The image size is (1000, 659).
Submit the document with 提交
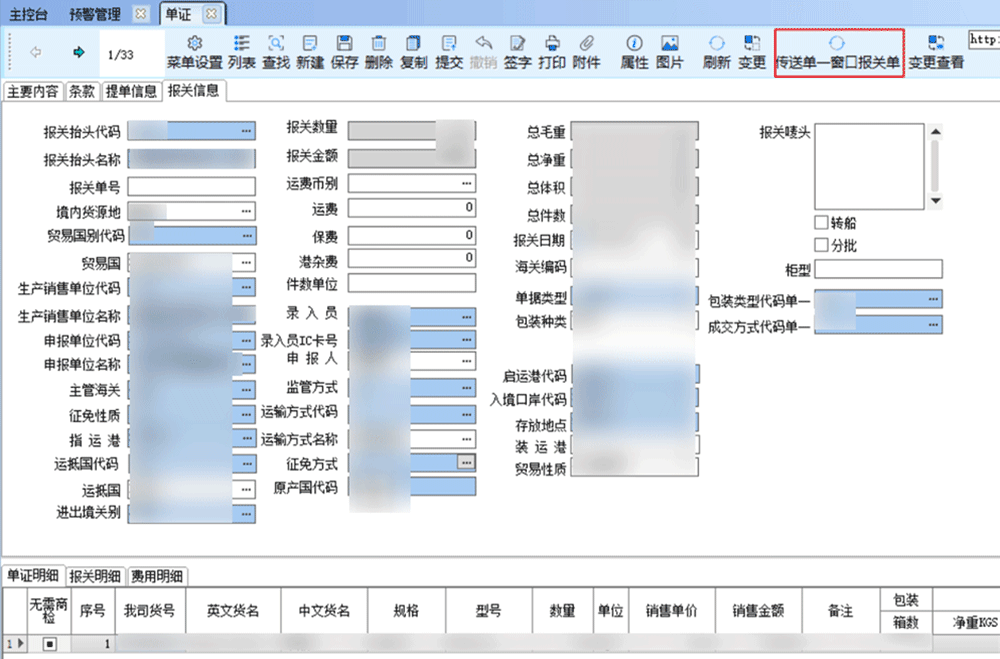pos(448,52)
